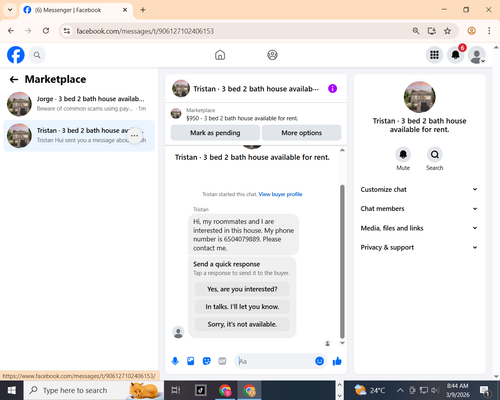Click the $950 Marketplace listing header
The image size is (500, 400).
(256, 114)
